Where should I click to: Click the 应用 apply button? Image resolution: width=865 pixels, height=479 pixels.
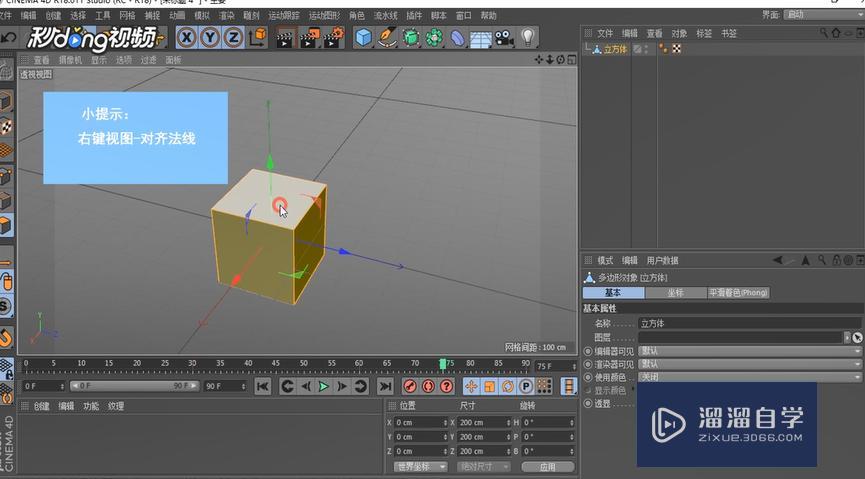point(548,467)
